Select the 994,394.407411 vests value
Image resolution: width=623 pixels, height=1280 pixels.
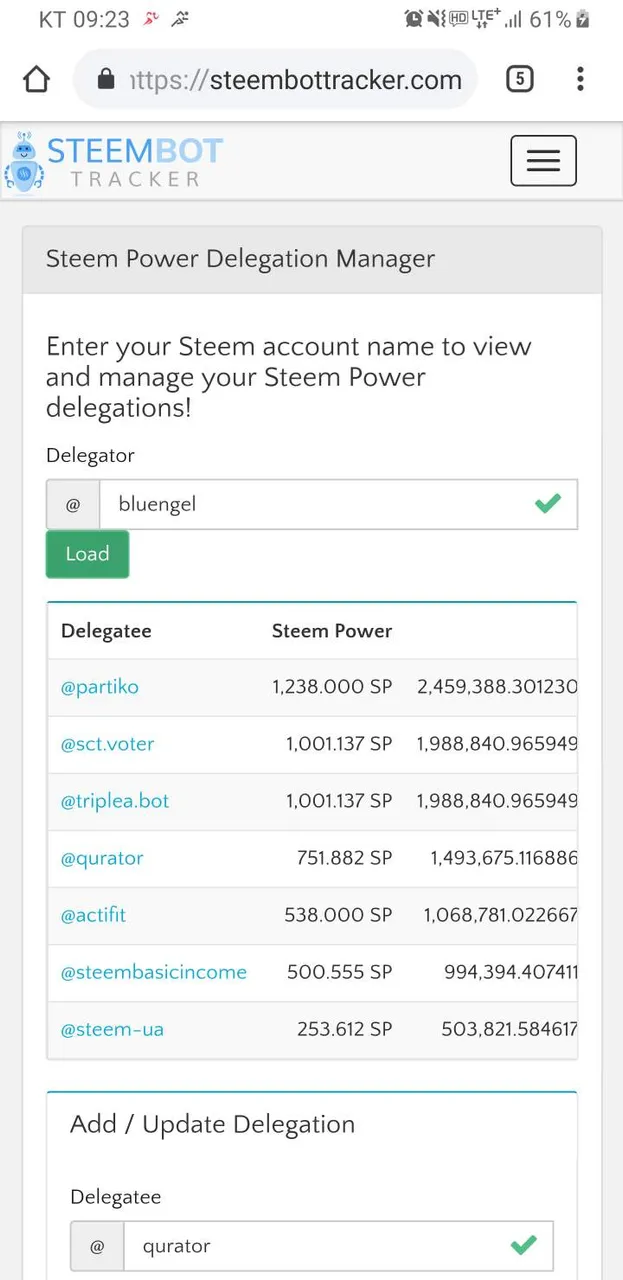point(510,972)
